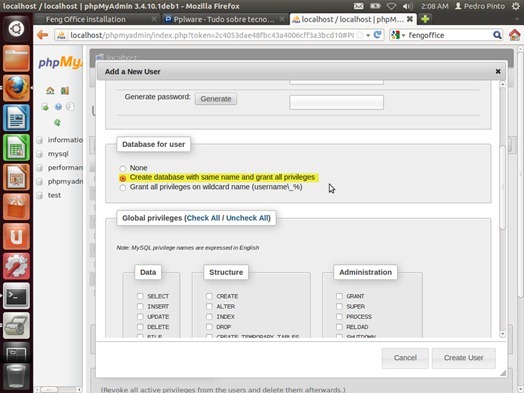
Task: Go to the Firefox home page icon
Action: [515, 35]
